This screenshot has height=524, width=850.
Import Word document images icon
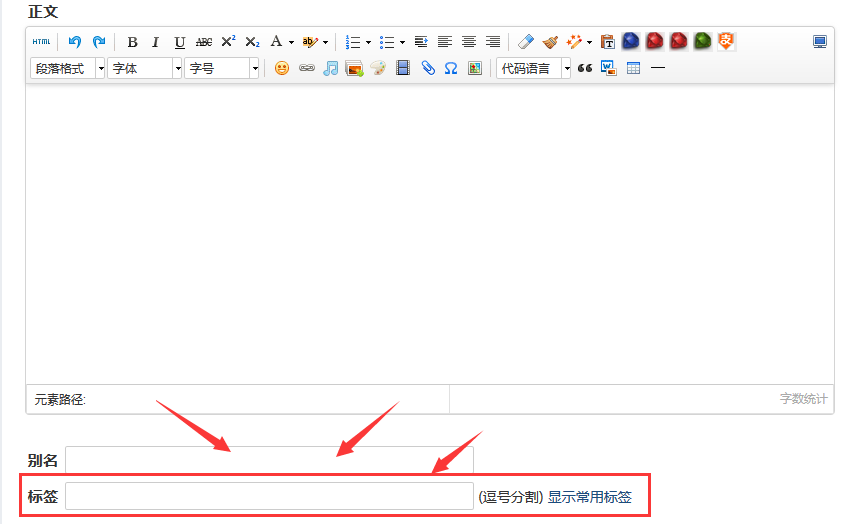(x=609, y=68)
